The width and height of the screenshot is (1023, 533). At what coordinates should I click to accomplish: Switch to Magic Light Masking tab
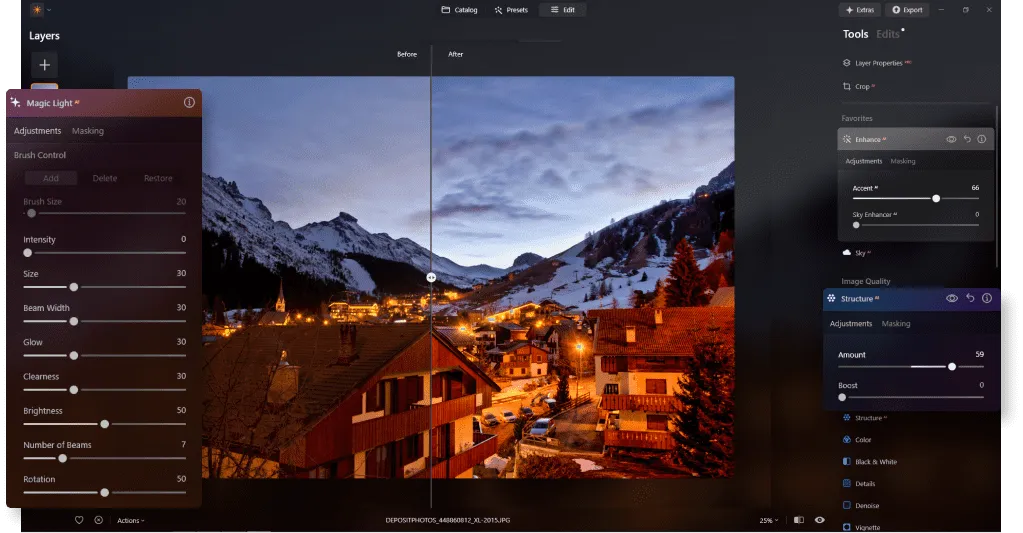(87, 130)
